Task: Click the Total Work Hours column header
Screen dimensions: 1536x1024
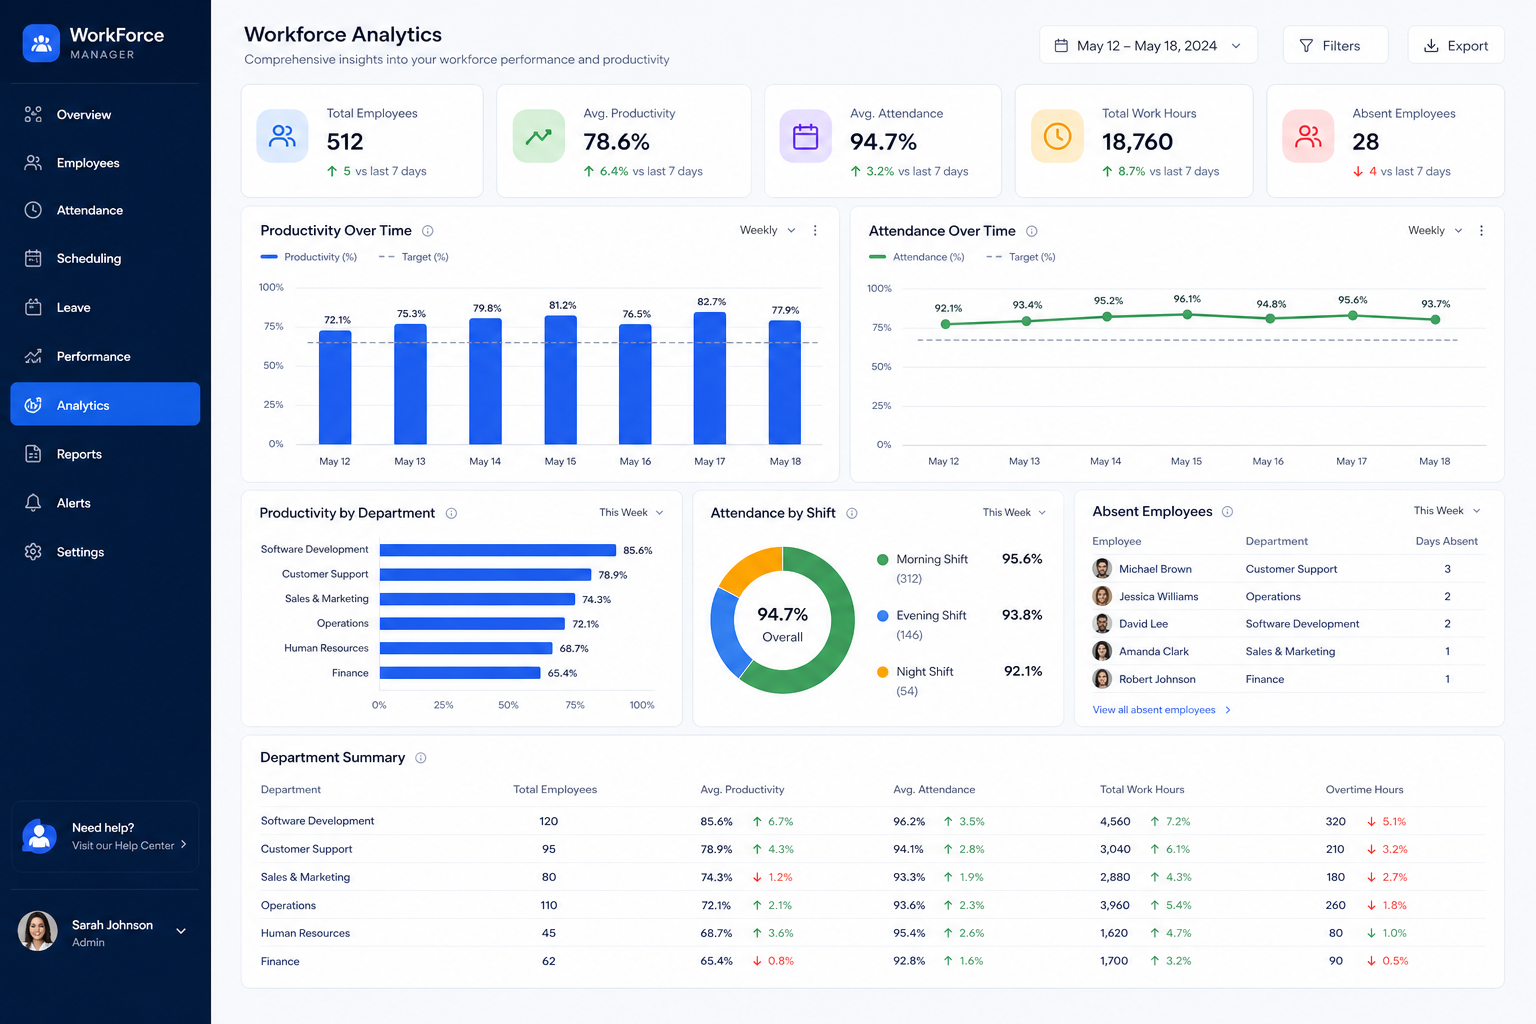Action: point(1142,790)
